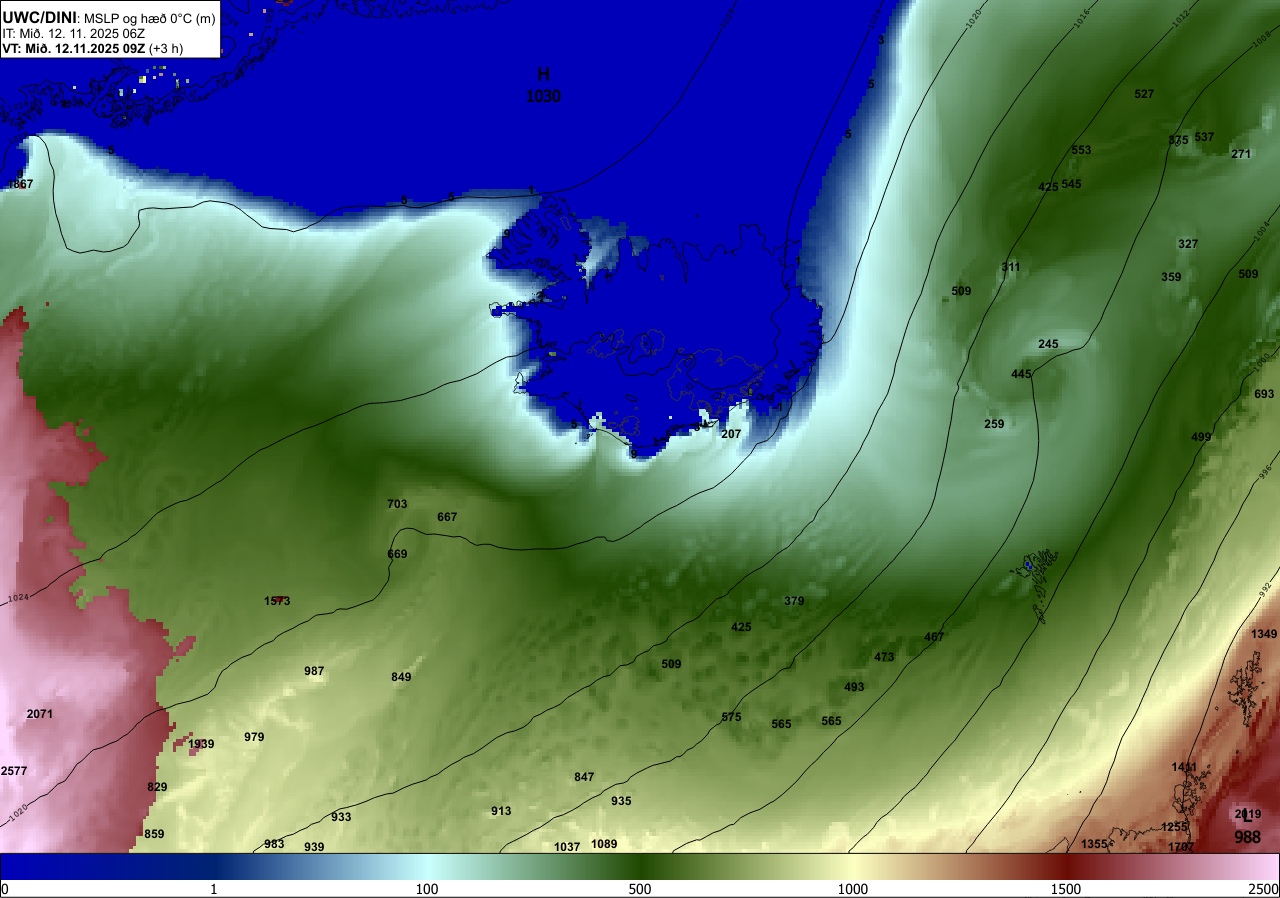Click the '1573' height value
The image size is (1280, 898).
coord(277,601)
